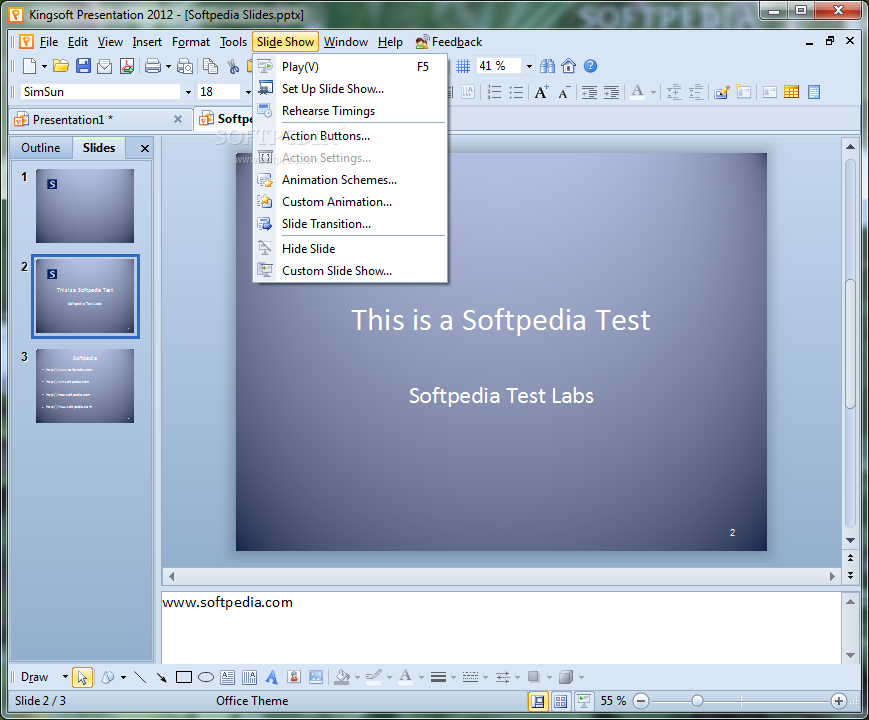Open Find with the binoculars icon
869x720 pixels.
(x=547, y=66)
